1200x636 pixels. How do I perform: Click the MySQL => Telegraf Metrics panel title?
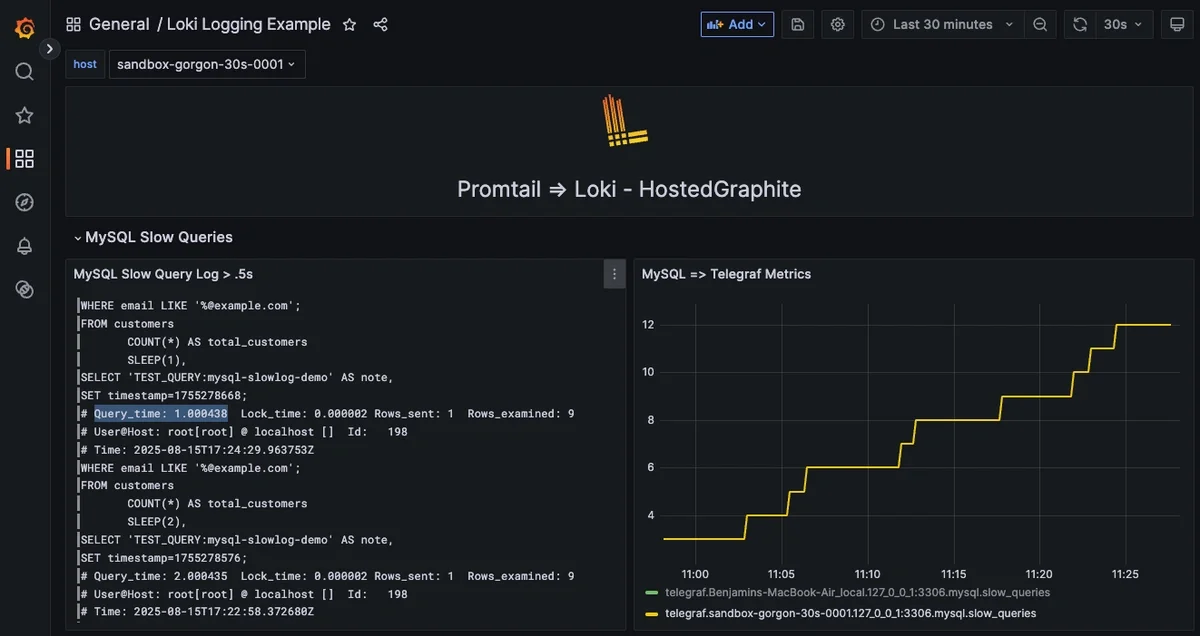point(726,274)
